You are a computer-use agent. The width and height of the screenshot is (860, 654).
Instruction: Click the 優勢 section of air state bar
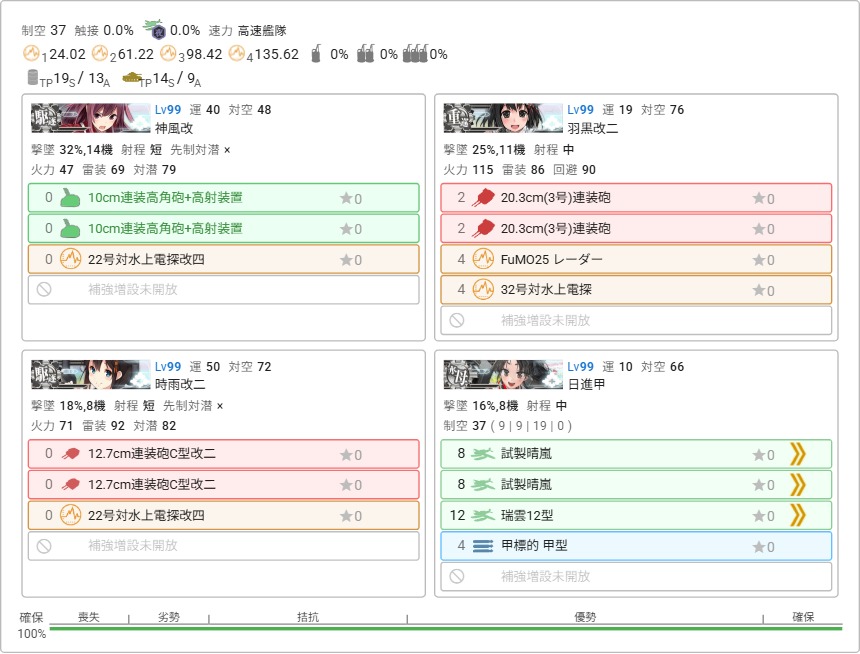coord(585,618)
